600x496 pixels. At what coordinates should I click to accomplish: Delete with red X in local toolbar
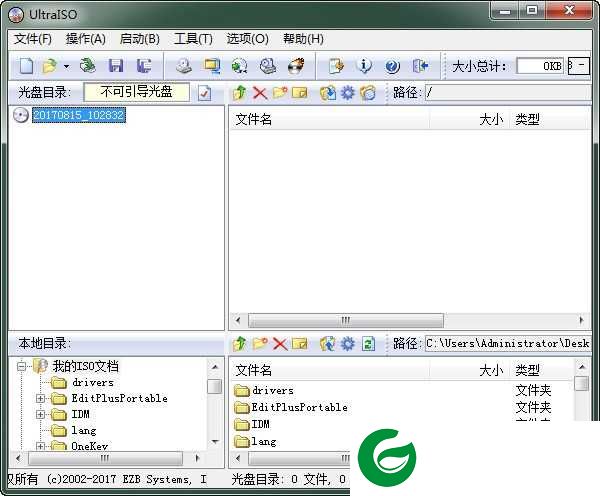(x=280, y=344)
